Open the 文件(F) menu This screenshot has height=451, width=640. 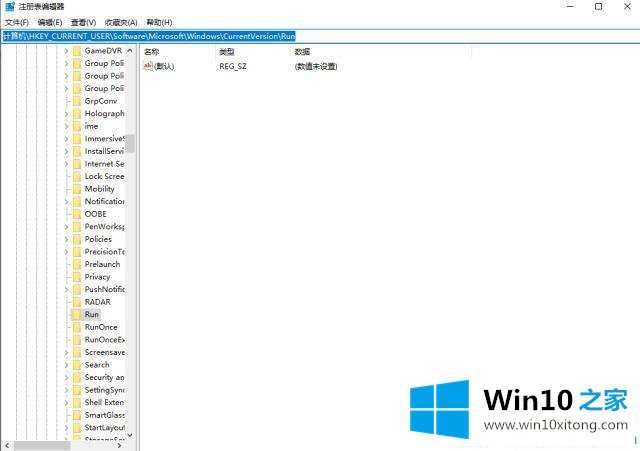click(x=17, y=22)
